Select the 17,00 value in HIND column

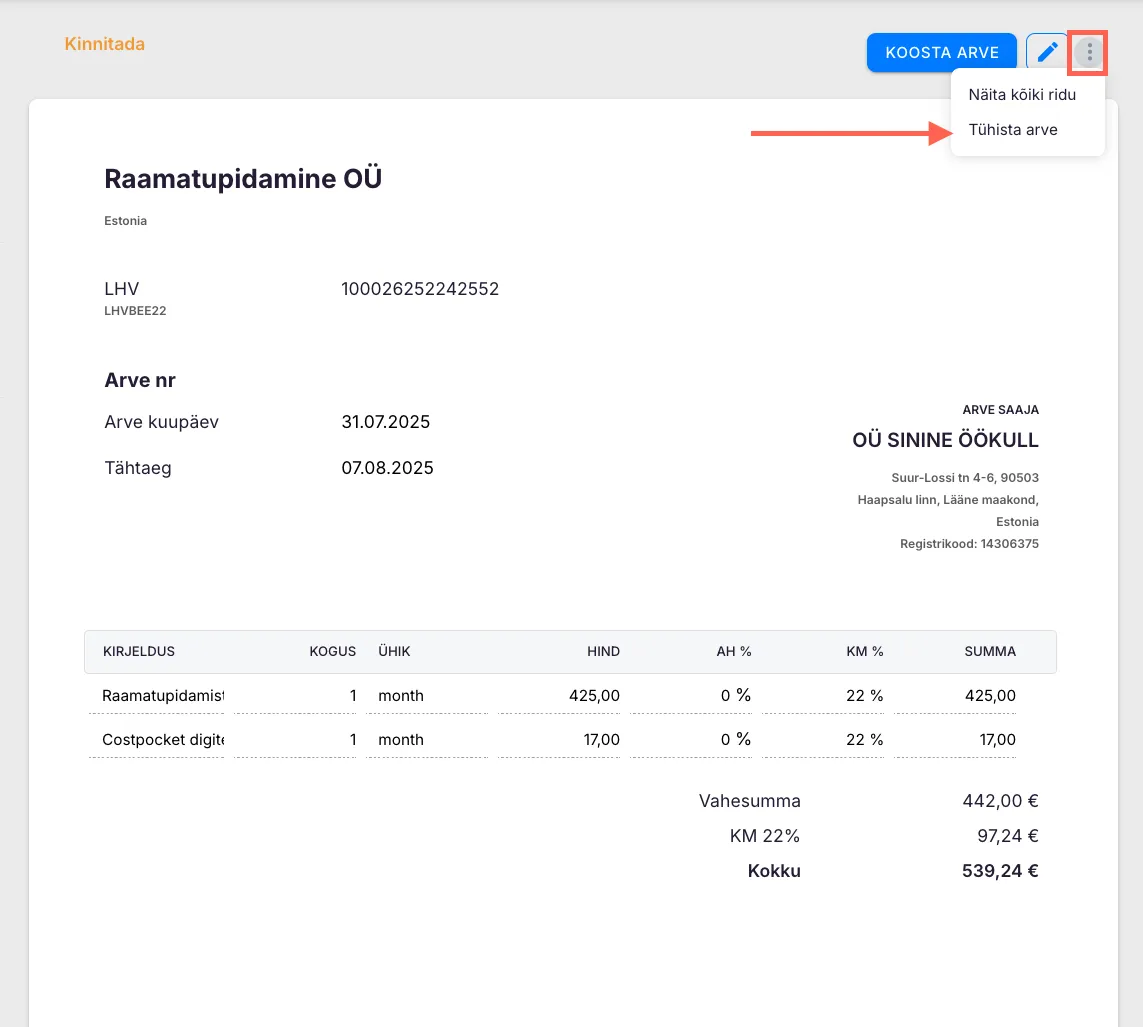565,740
